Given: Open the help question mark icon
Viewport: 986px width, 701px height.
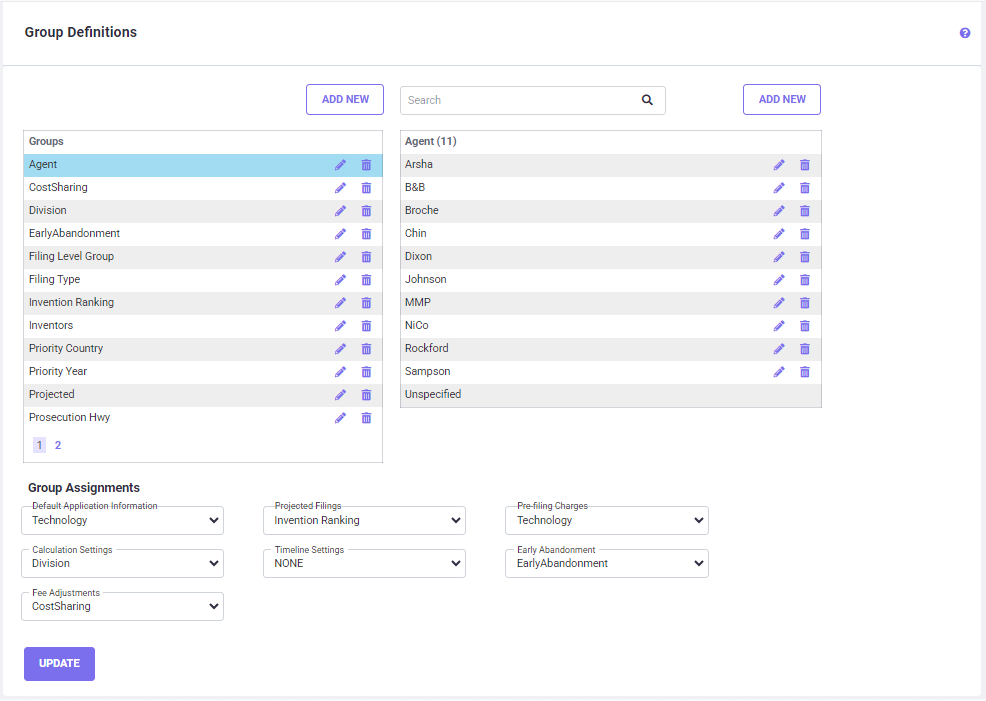Looking at the screenshot, I should pyautogui.click(x=965, y=33).
